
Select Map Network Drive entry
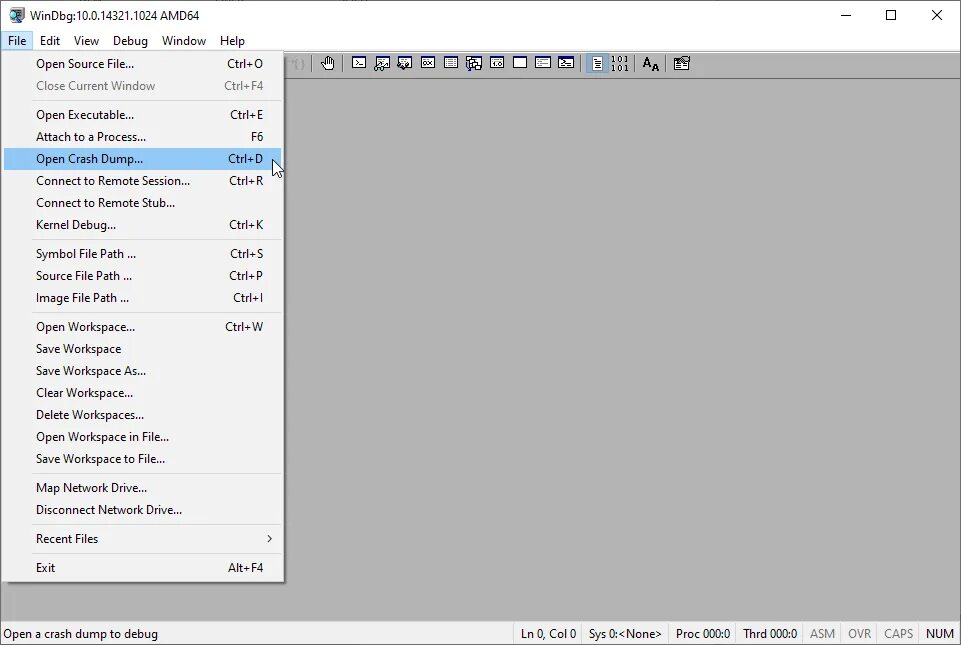pyautogui.click(x=142, y=488)
